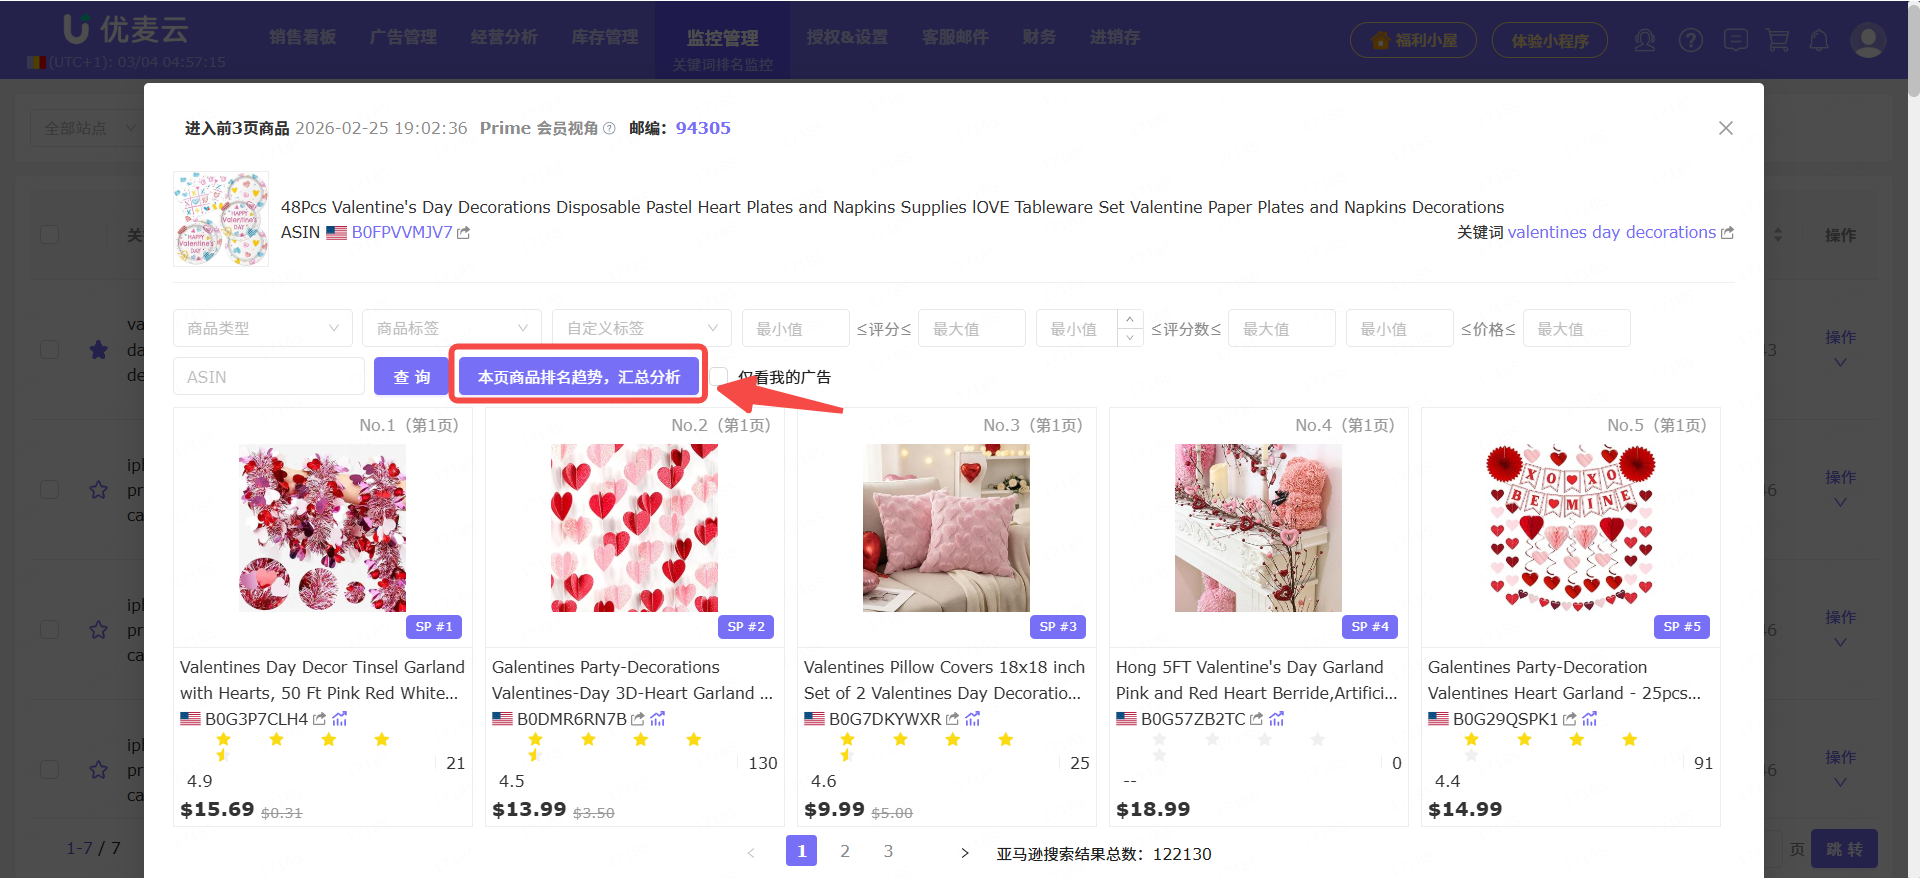Expand 全部站点 dropdown in background
The height and width of the screenshot is (878, 1920).
[88, 128]
